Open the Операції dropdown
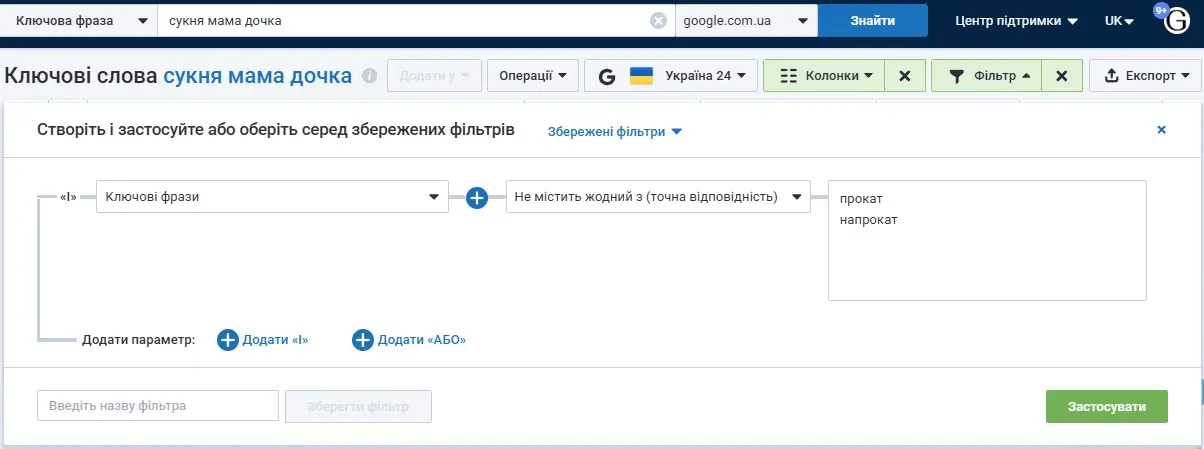 (x=533, y=75)
